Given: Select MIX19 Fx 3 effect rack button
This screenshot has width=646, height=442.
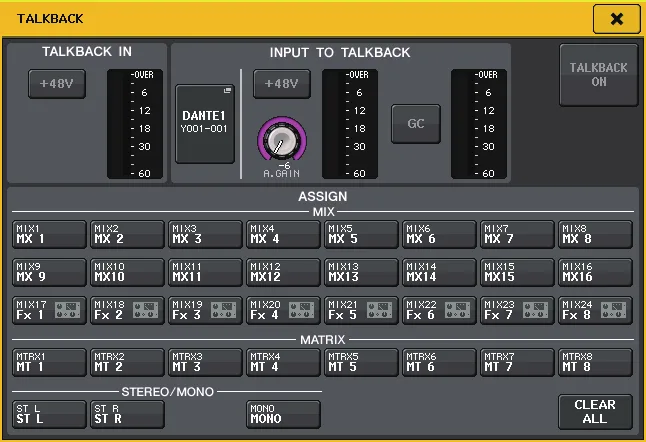Looking at the screenshot, I should (205, 310).
